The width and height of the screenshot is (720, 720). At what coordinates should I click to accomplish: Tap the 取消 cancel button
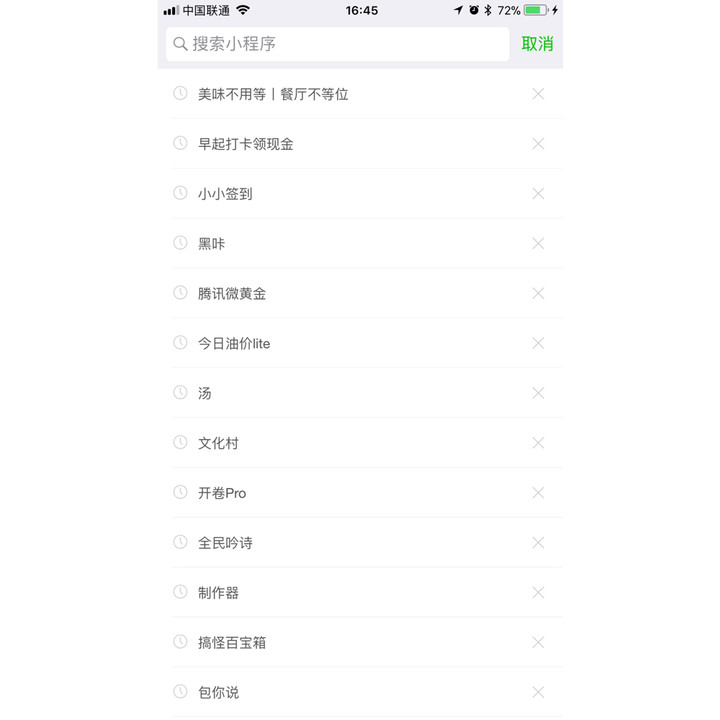pos(537,44)
